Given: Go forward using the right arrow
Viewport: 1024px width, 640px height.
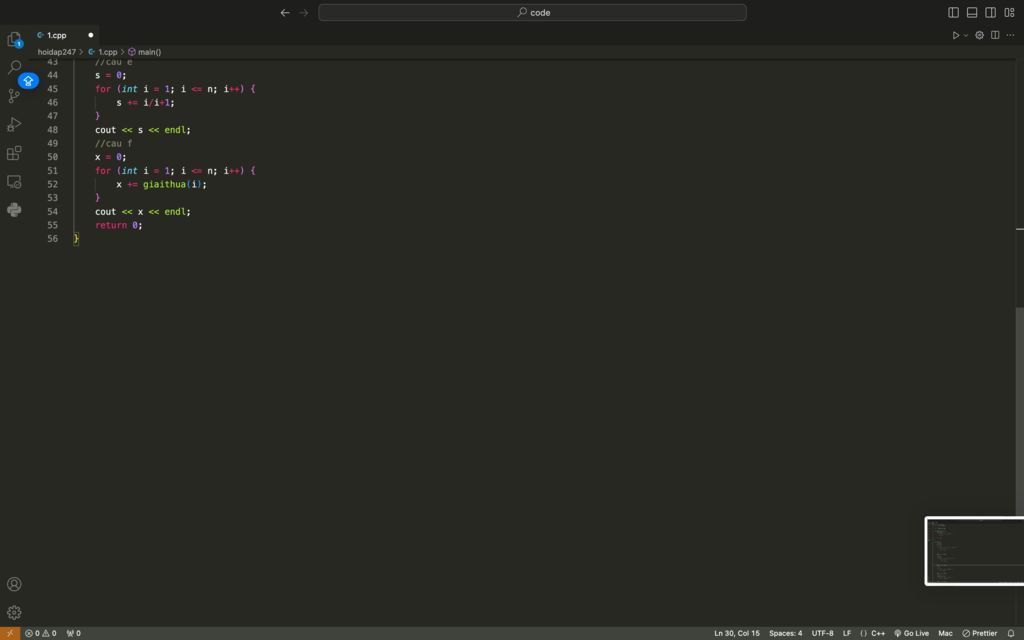Looking at the screenshot, I should [304, 12].
